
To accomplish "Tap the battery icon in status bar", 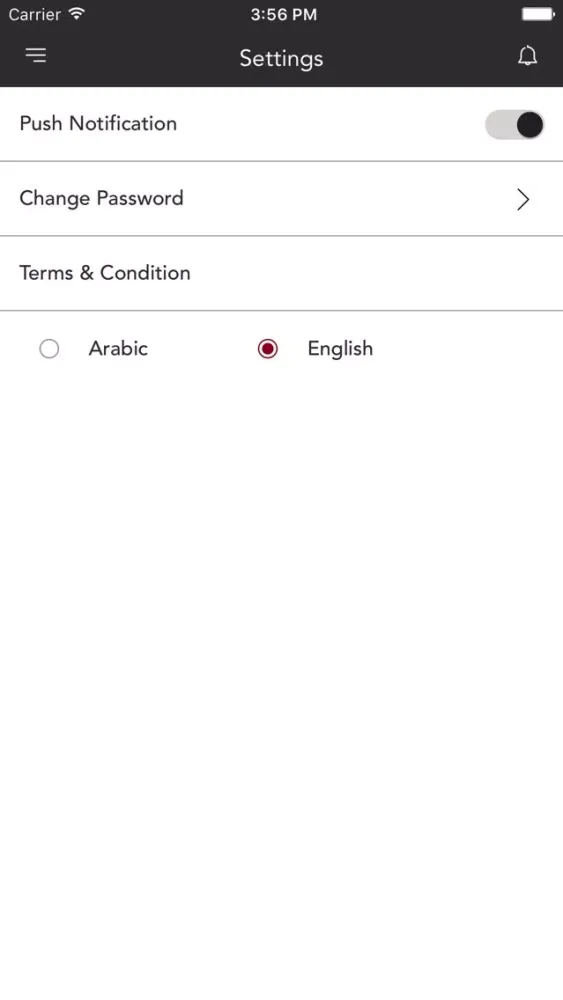I will point(538,14).
